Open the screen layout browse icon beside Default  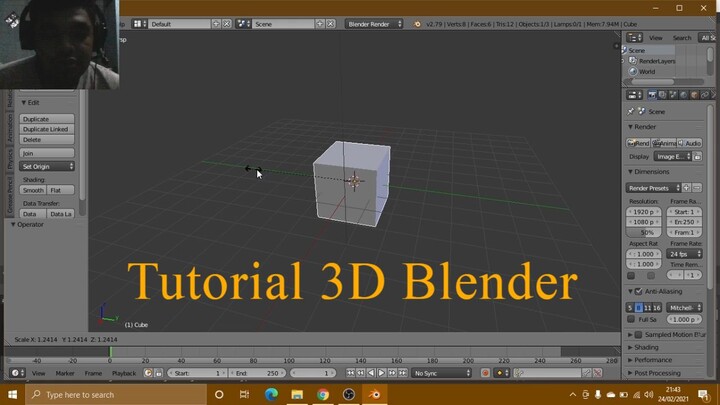pos(139,24)
